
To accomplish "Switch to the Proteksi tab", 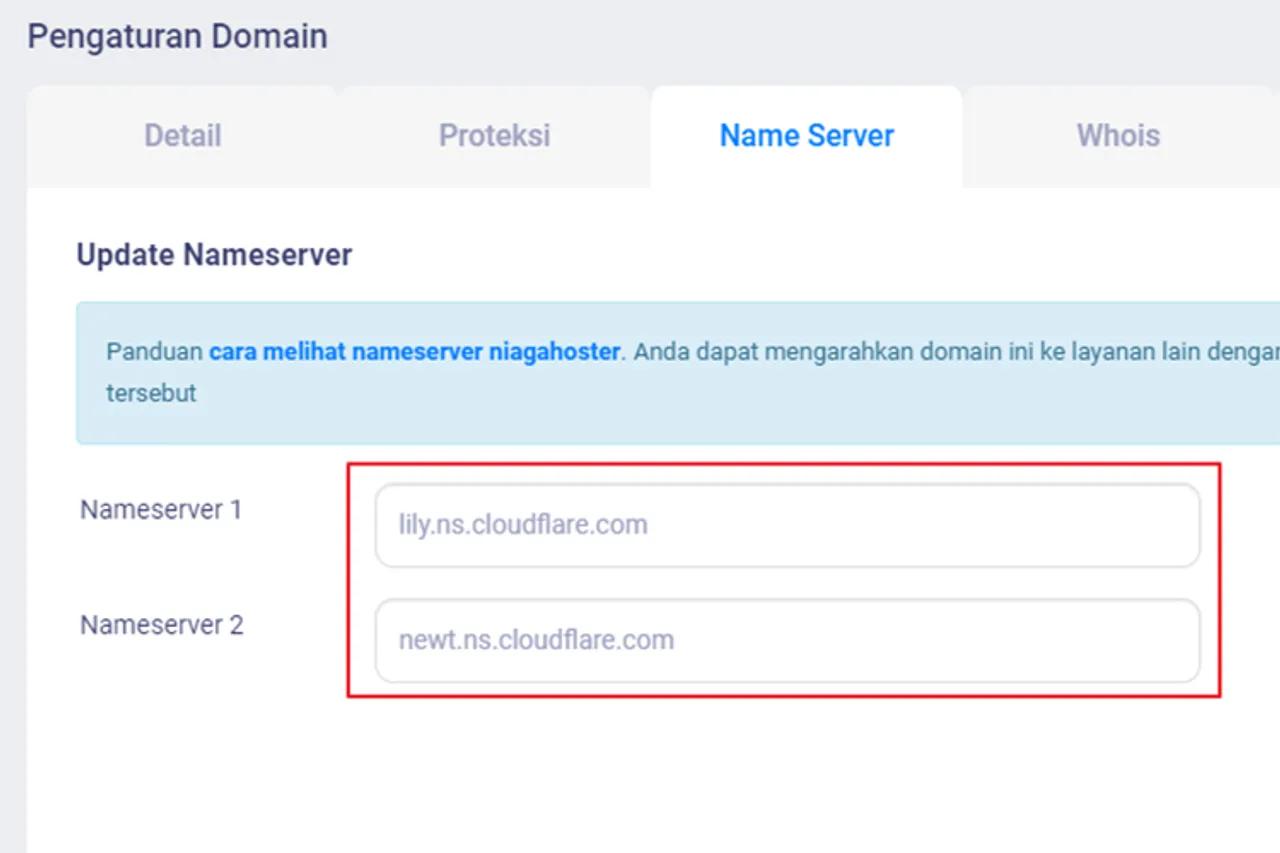I will (x=494, y=136).
